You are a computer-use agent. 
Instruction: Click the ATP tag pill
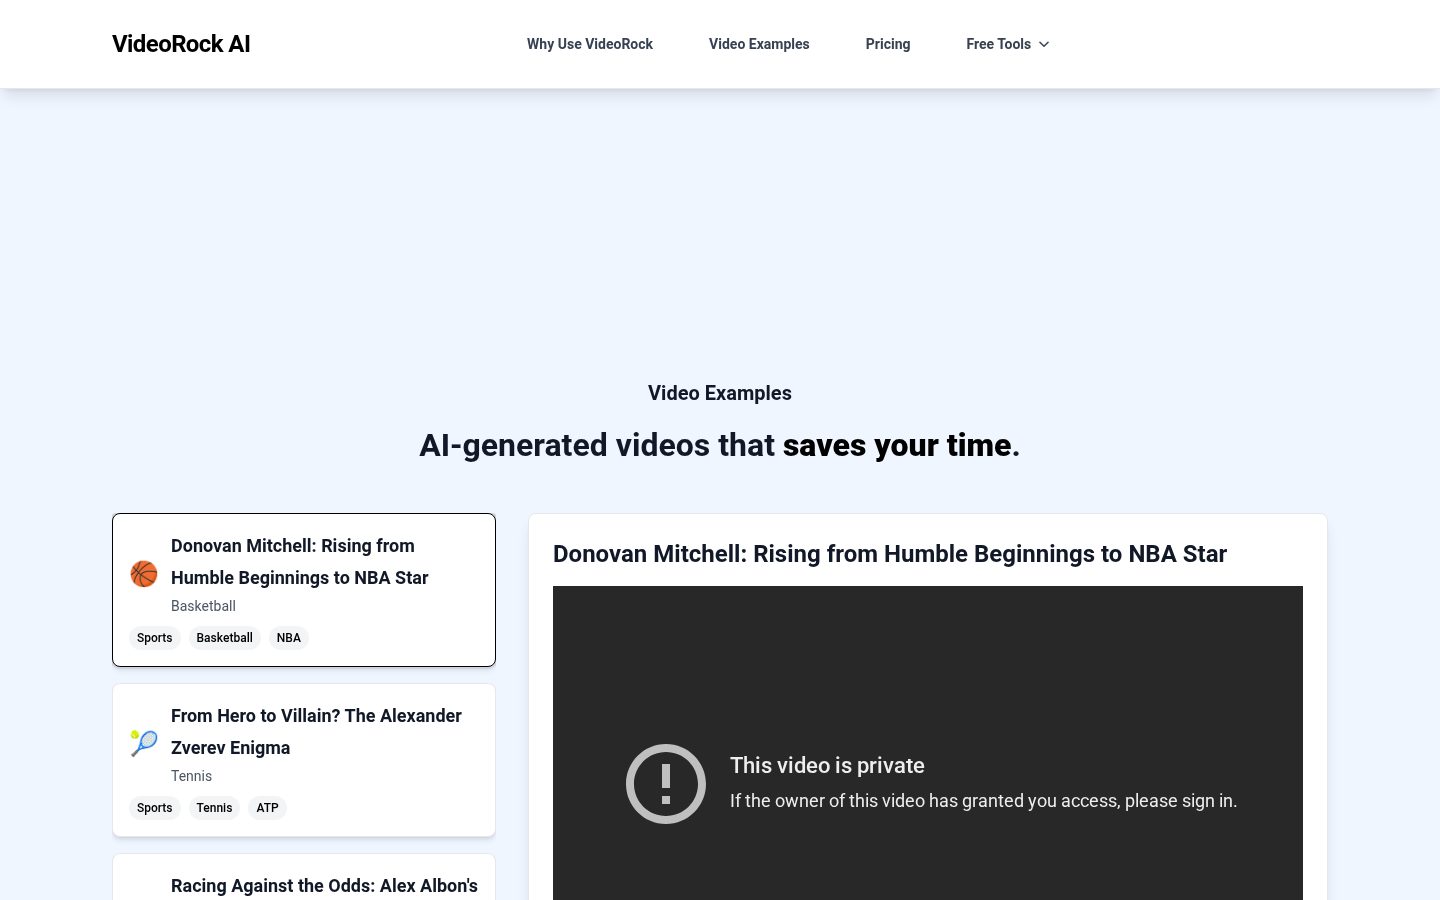267,808
